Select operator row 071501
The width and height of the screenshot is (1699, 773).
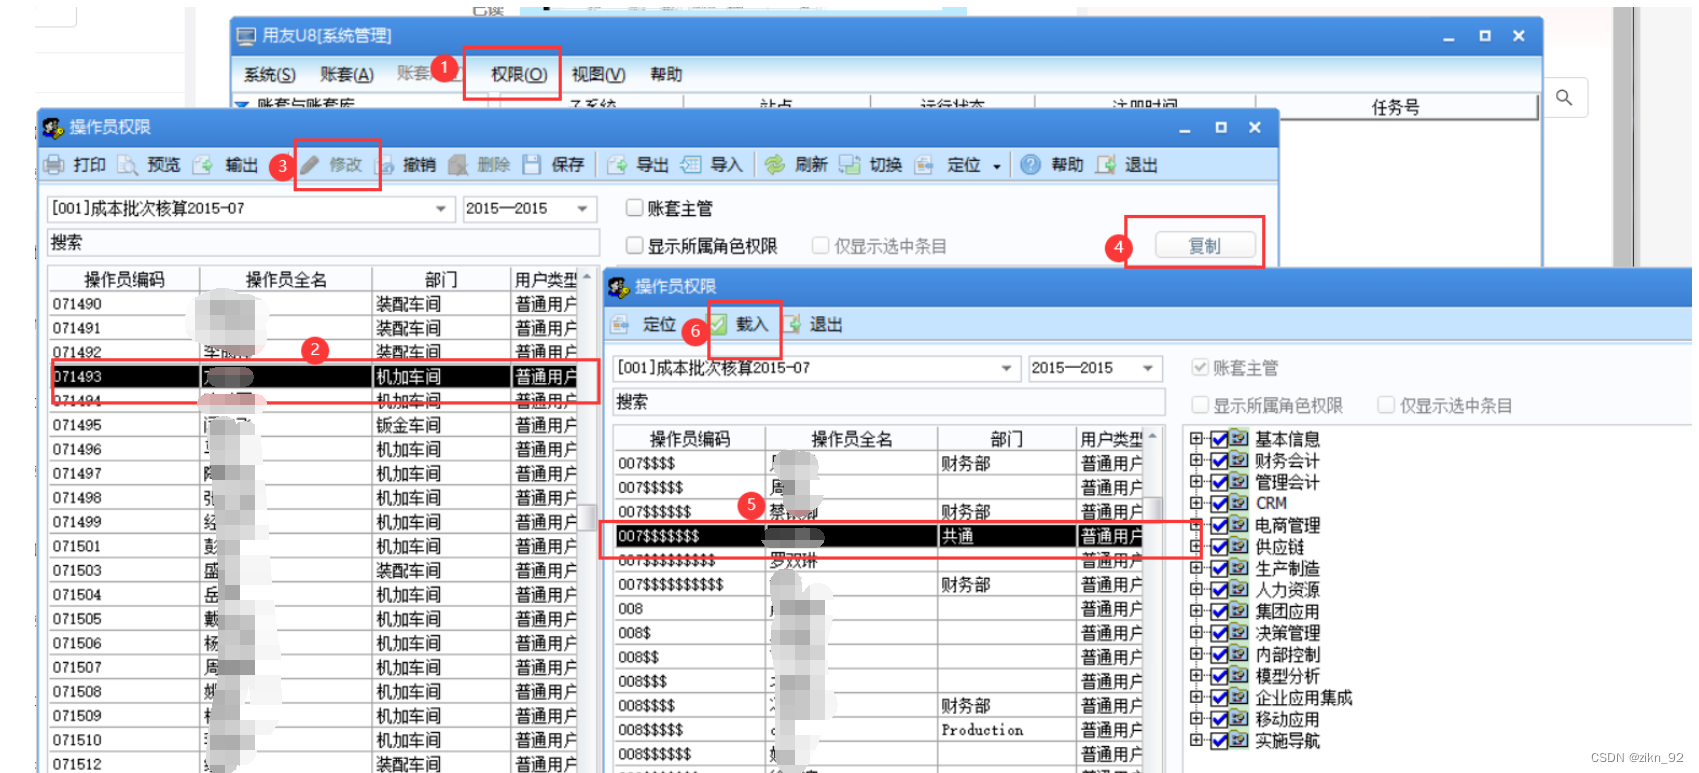pos(314,546)
